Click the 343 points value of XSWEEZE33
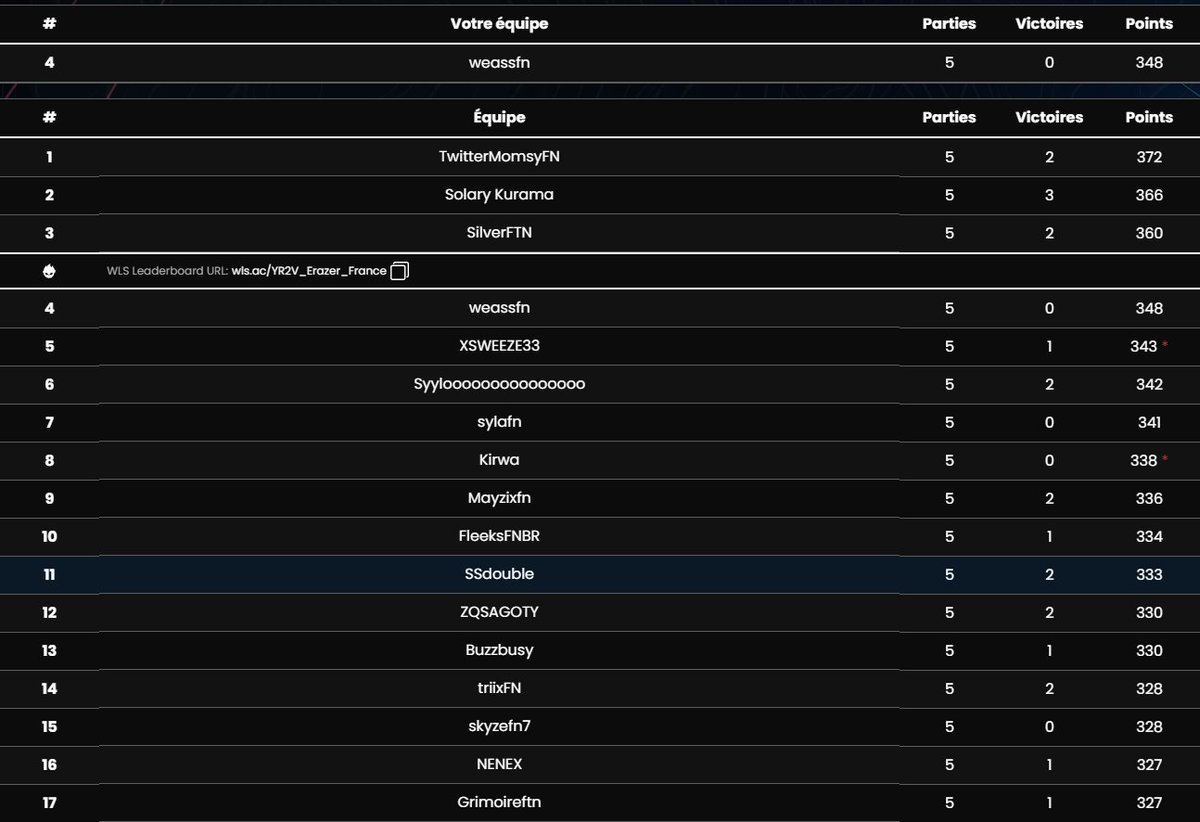The image size is (1200, 822). click(1145, 346)
